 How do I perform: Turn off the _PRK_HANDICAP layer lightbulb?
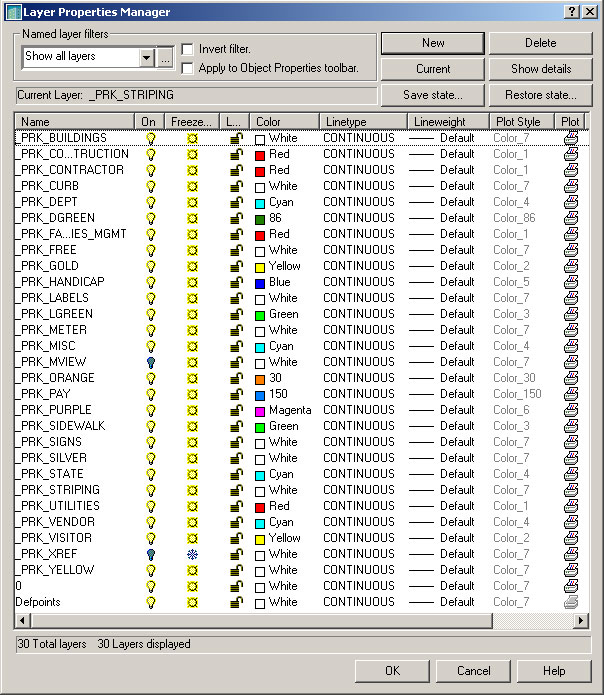tap(151, 282)
